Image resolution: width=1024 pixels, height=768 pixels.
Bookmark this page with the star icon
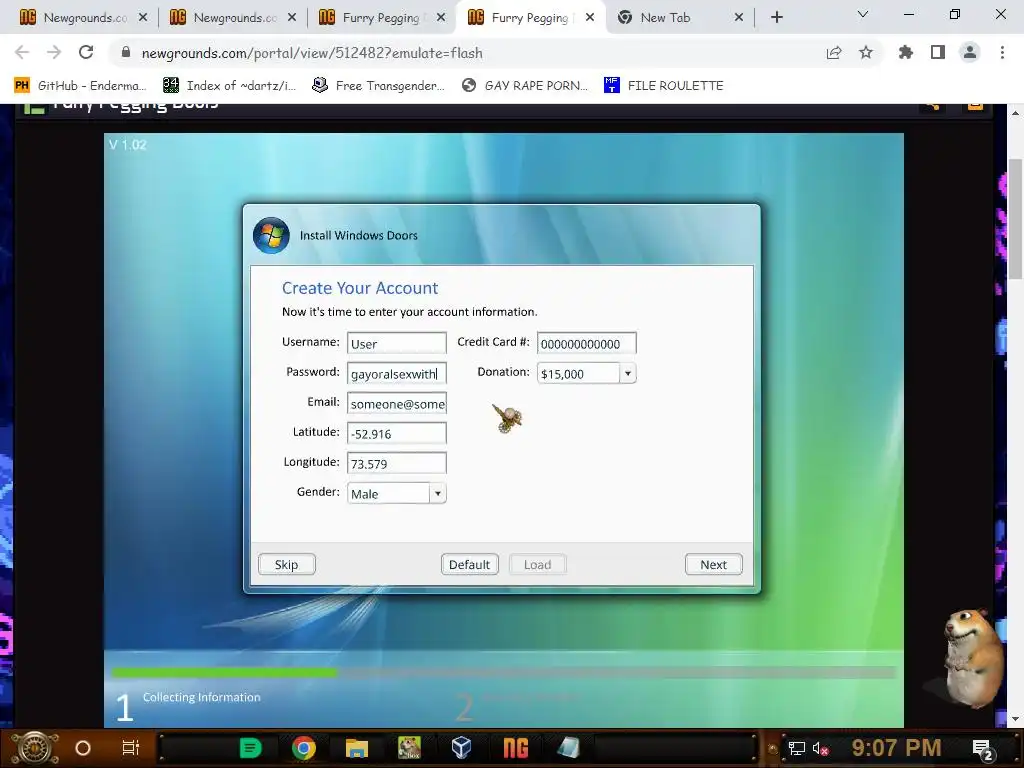point(866,53)
